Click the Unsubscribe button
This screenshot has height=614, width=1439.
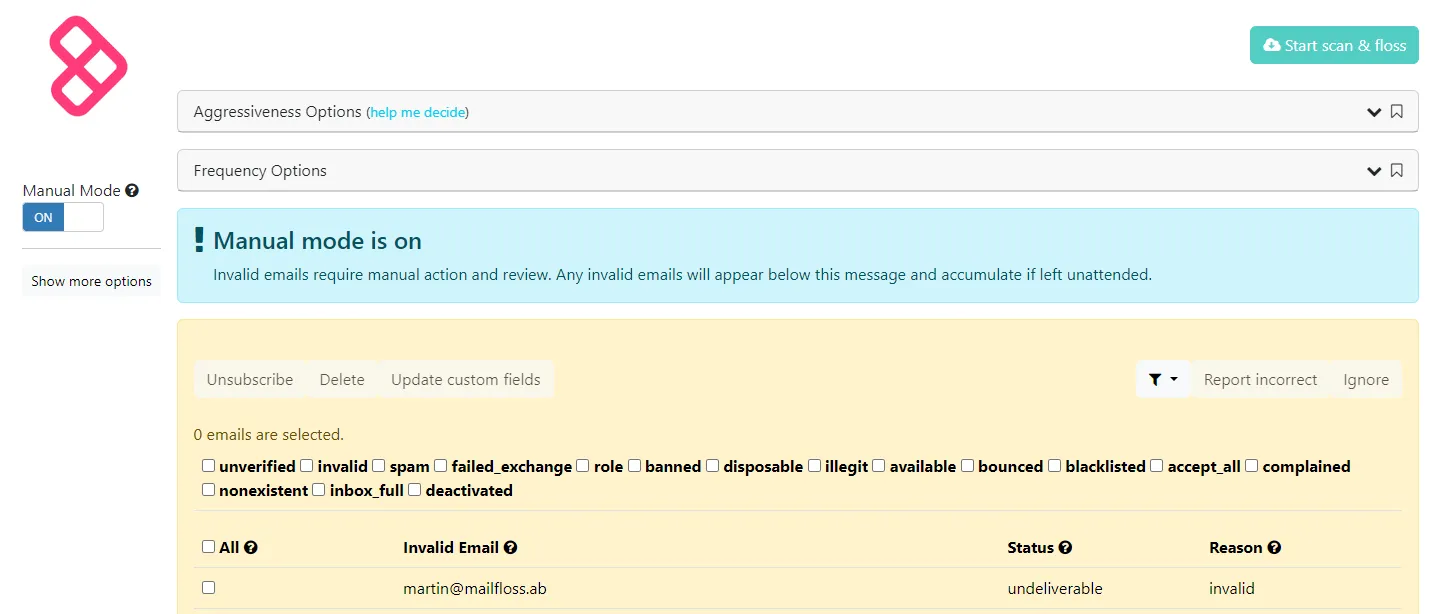[x=250, y=379]
